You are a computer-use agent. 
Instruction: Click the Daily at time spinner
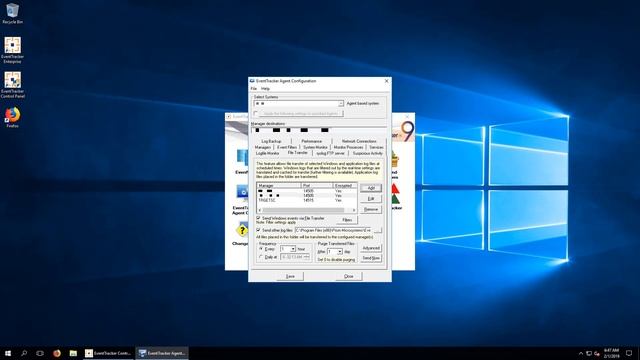[307, 257]
